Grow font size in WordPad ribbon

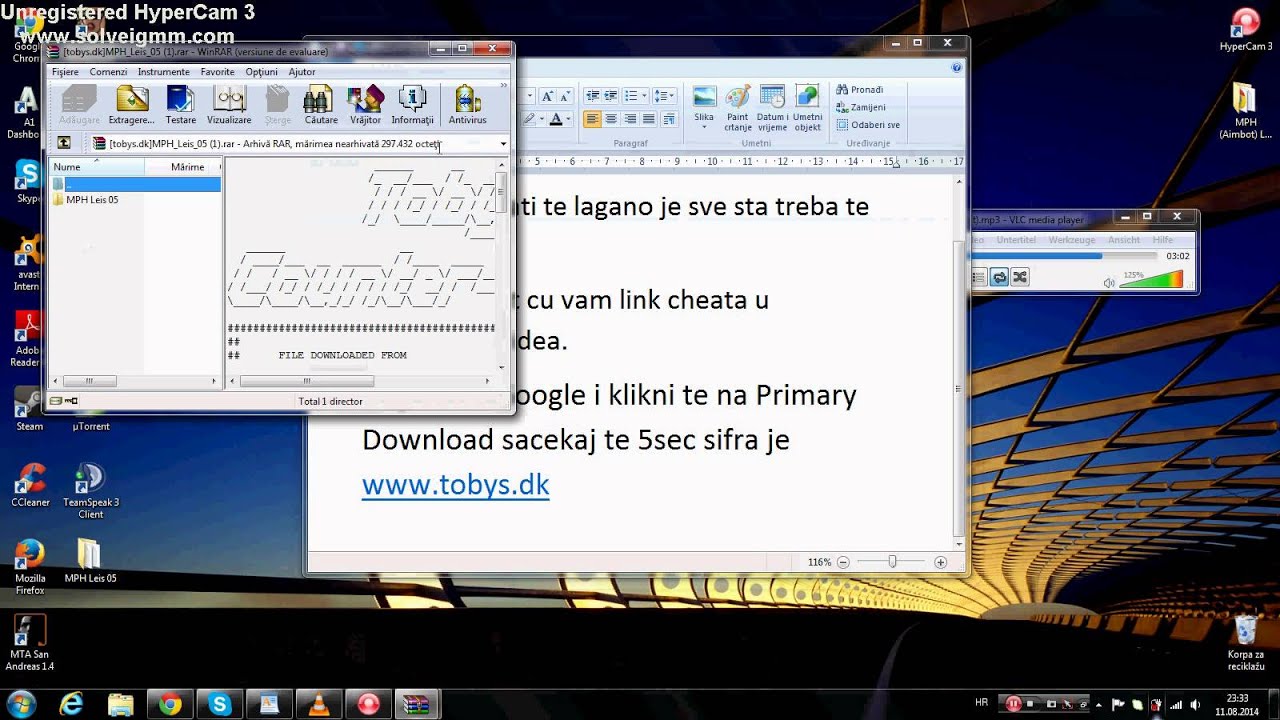coord(547,96)
